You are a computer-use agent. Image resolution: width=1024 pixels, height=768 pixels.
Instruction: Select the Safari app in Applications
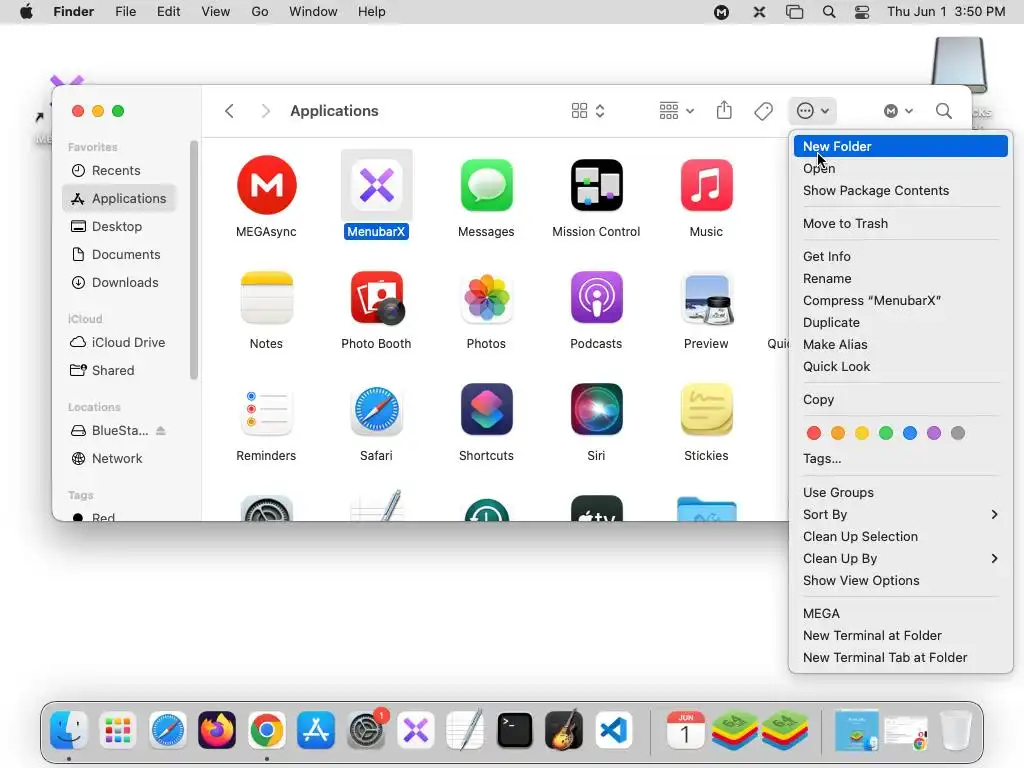pos(376,410)
